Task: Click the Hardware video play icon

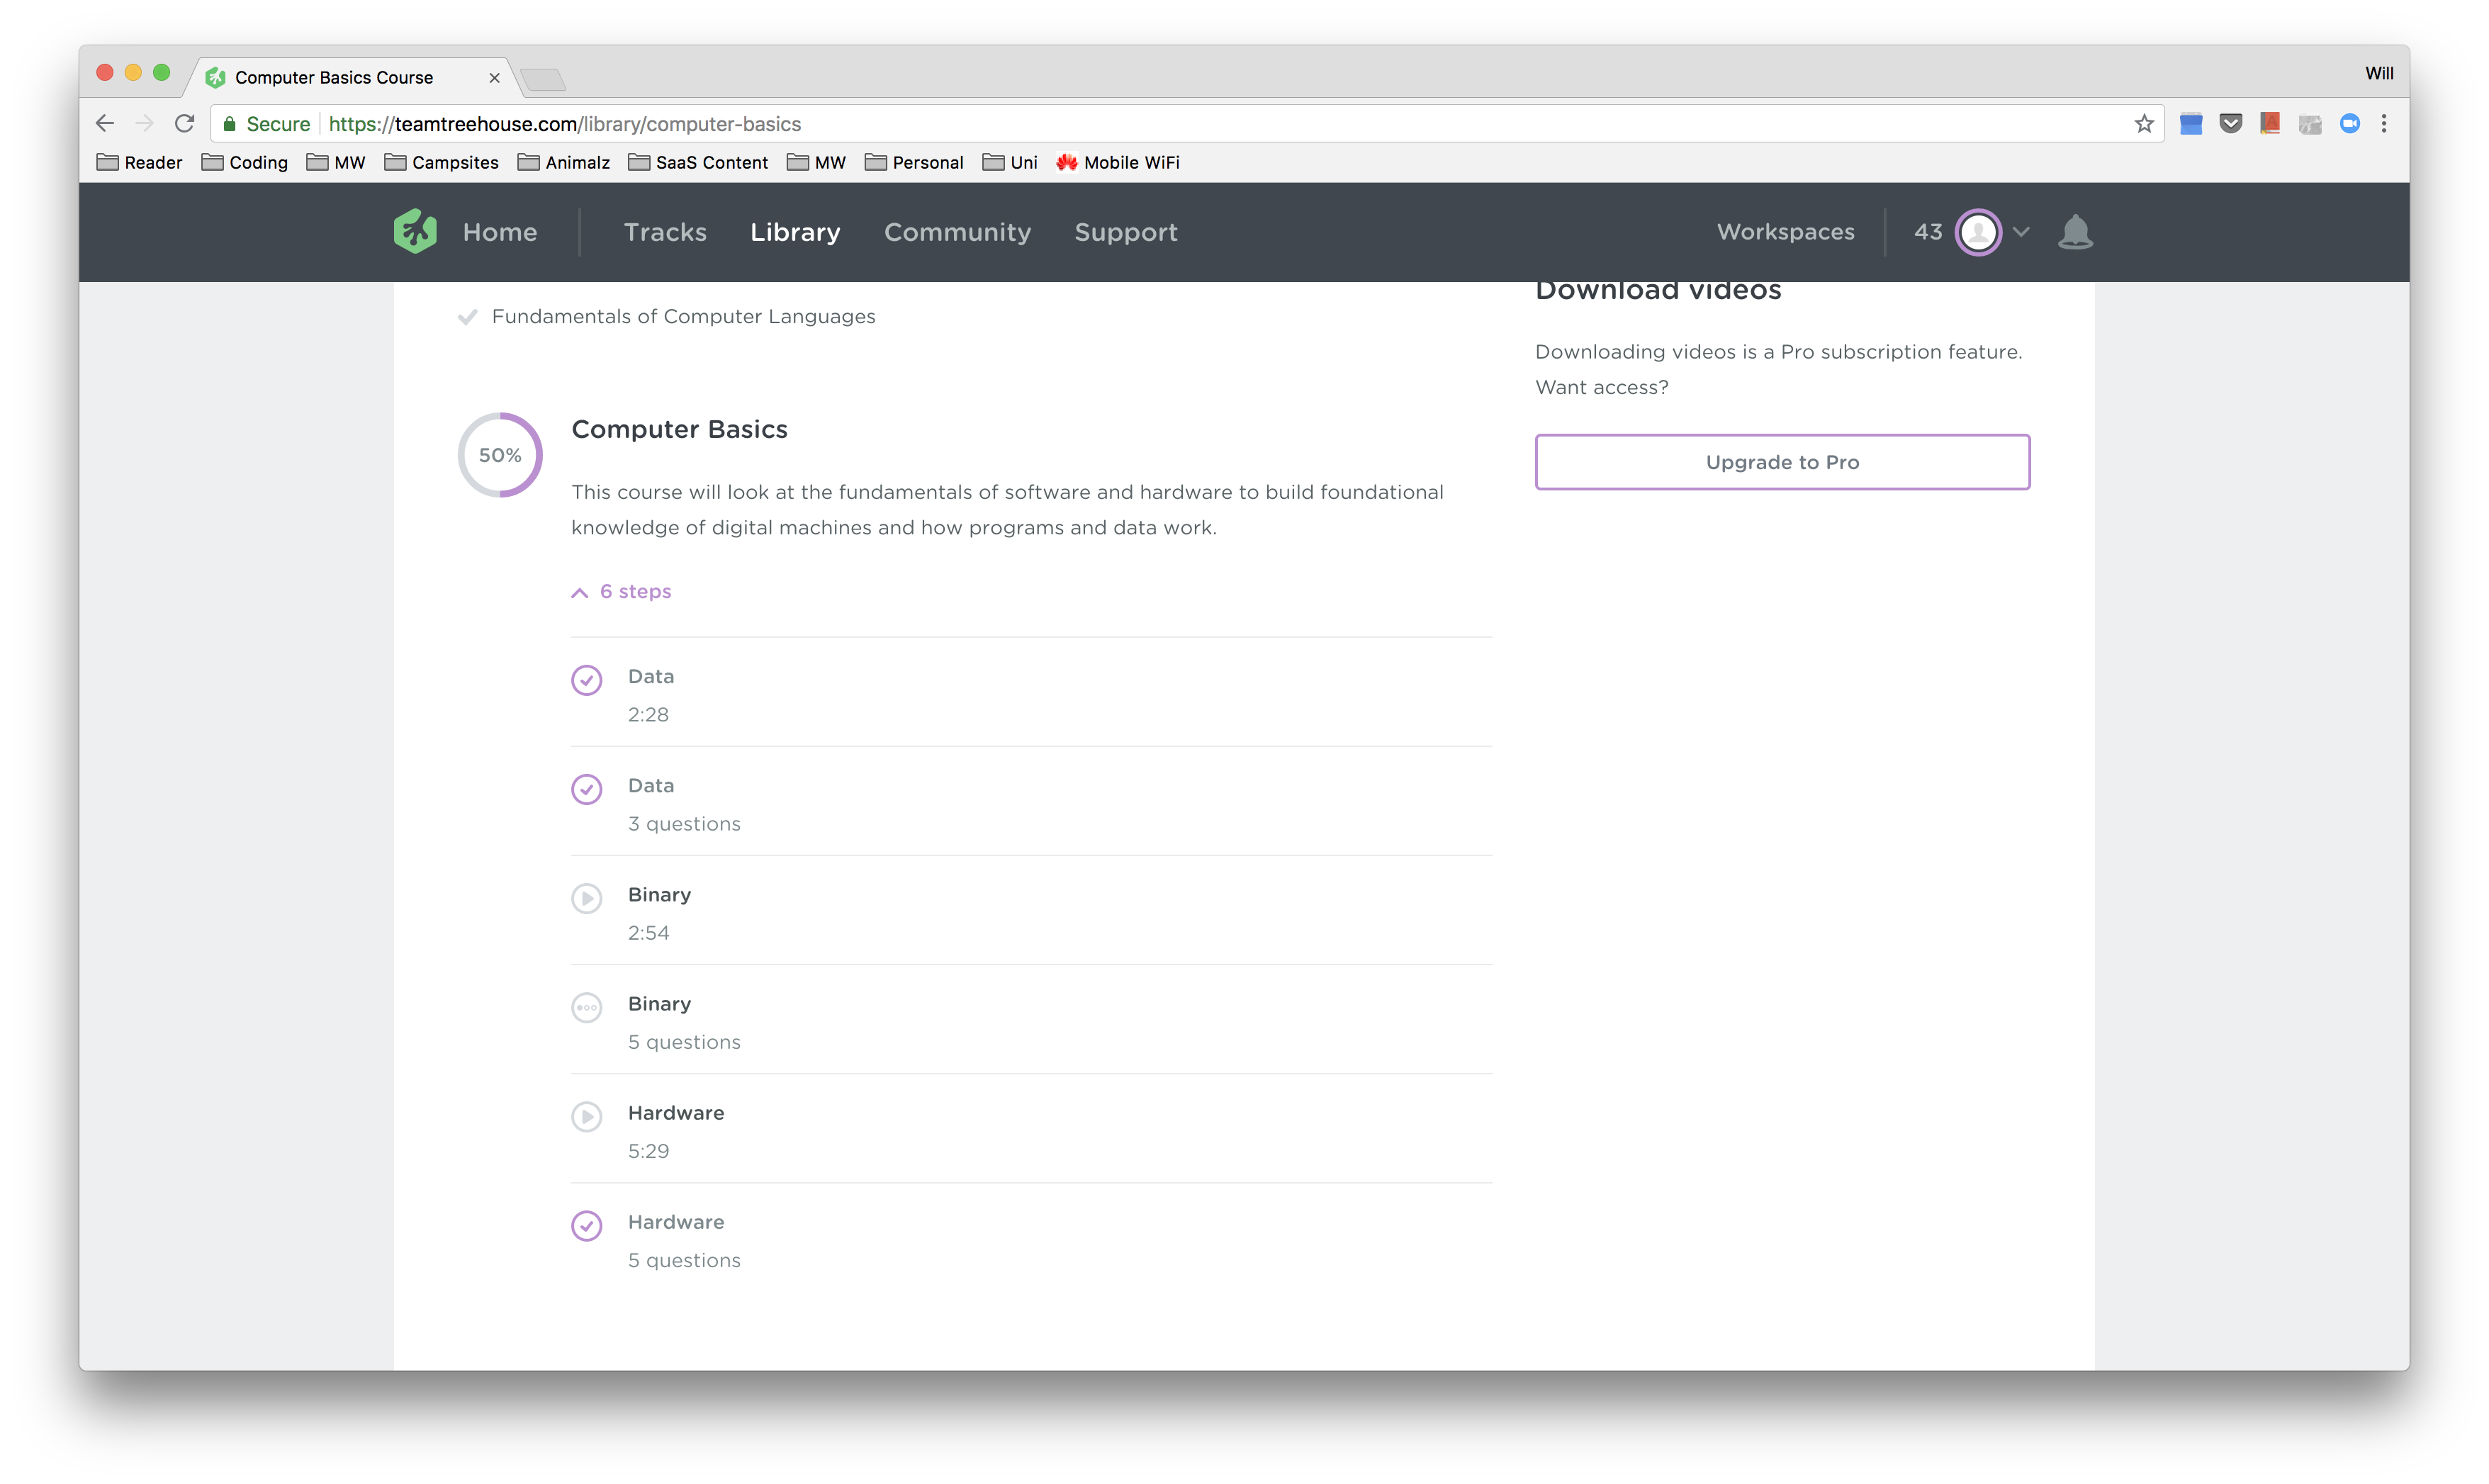Action: pyautogui.click(x=587, y=1116)
